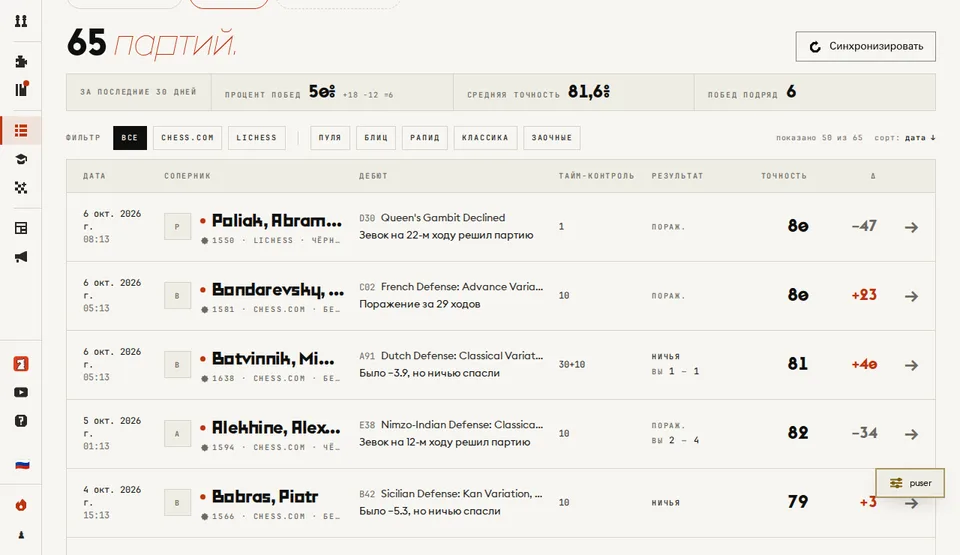Click the +23 rating change value
The width and height of the screenshot is (960, 555).
[864, 295]
